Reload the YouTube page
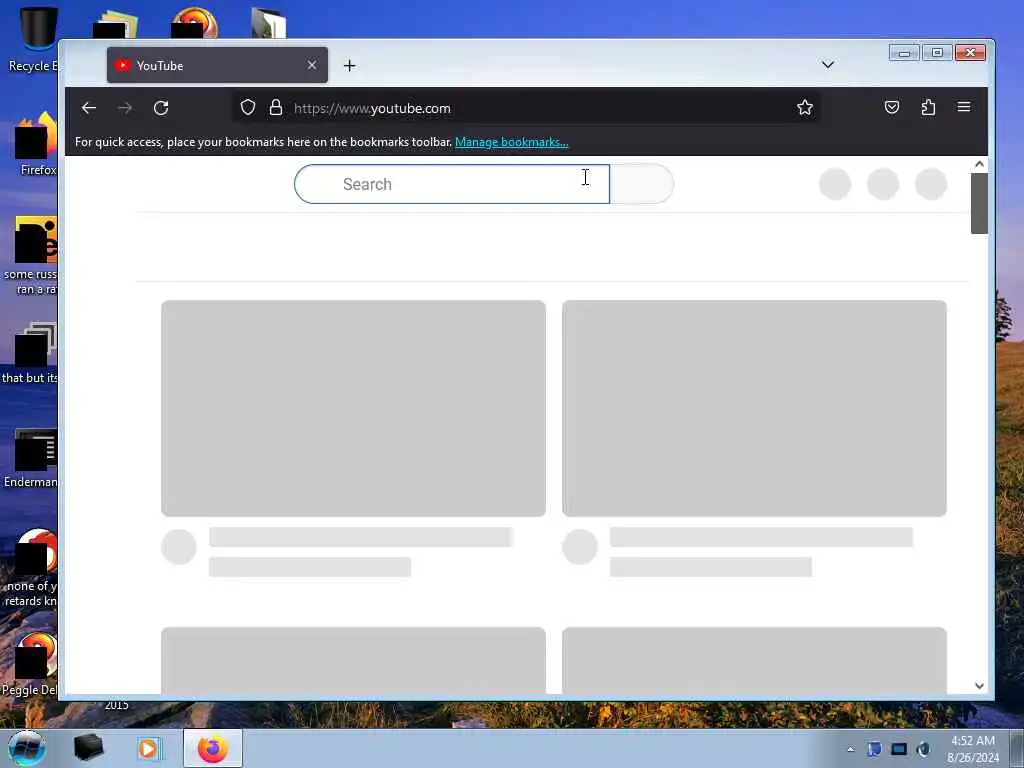This screenshot has width=1024, height=768. click(x=161, y=108)
